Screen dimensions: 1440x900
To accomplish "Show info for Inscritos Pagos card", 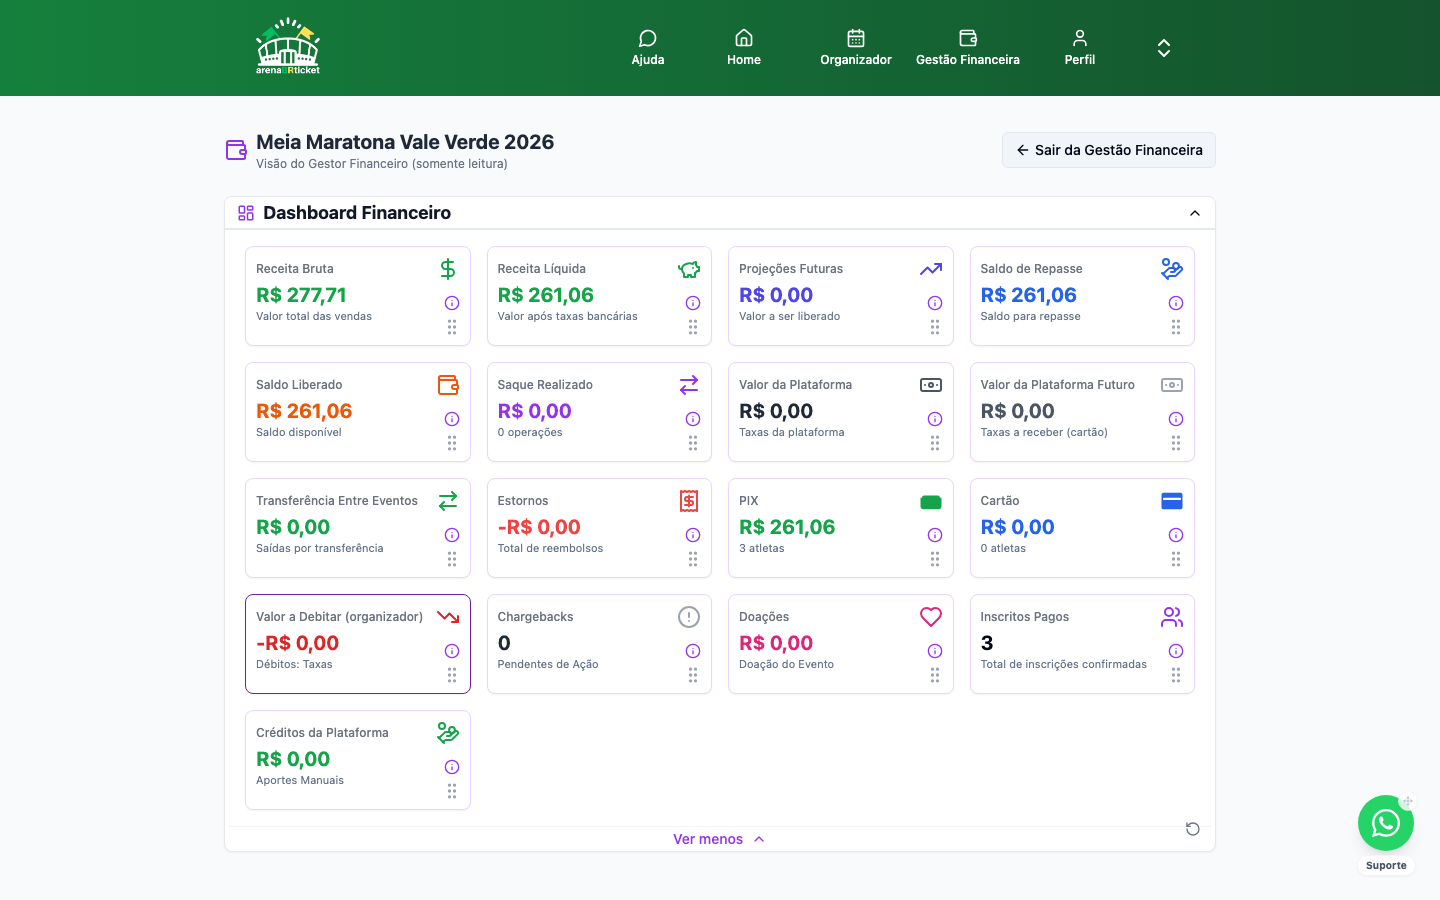I will [1176, 651].
